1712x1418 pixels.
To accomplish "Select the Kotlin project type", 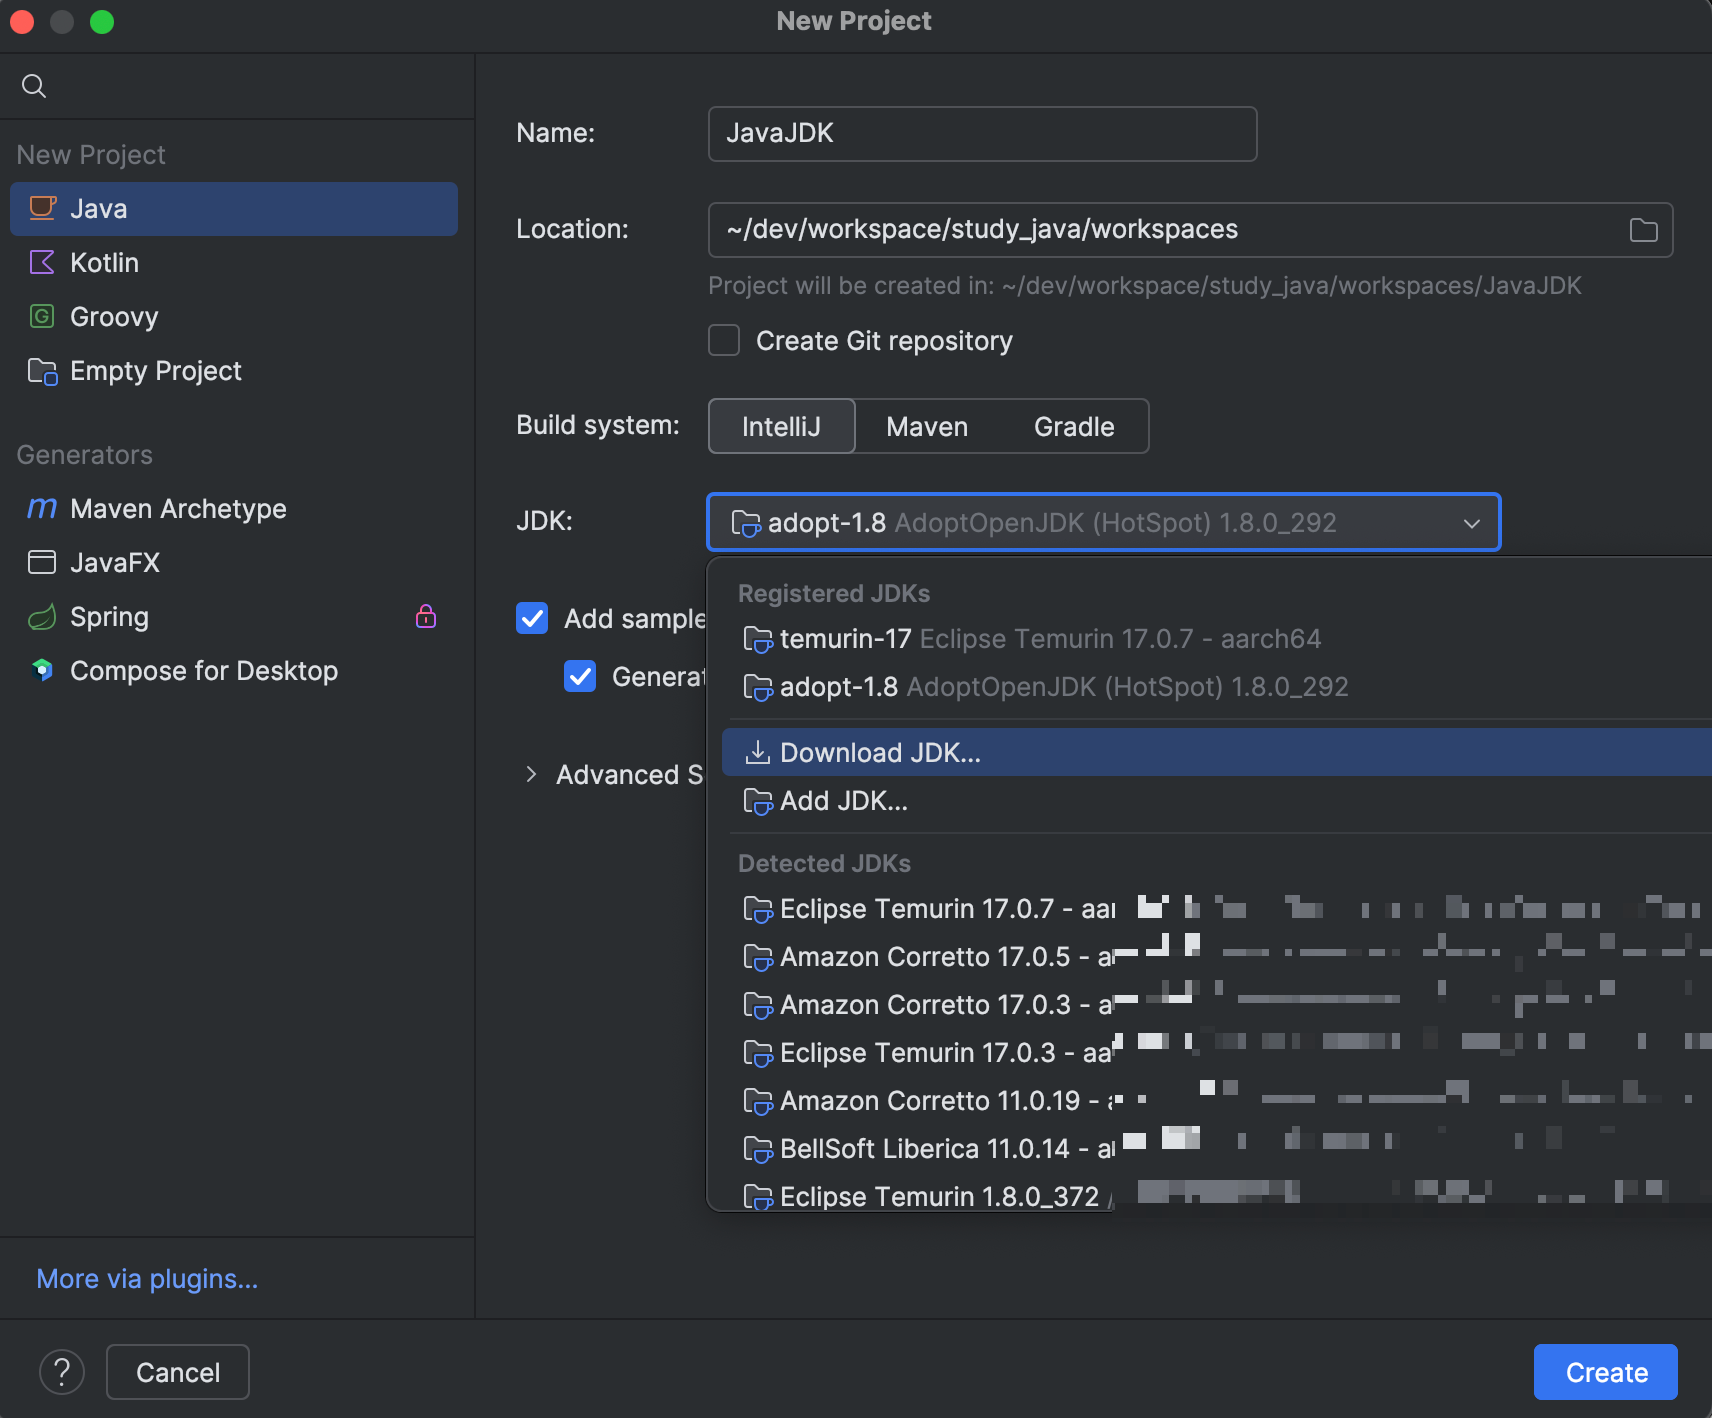I will 234,263.
